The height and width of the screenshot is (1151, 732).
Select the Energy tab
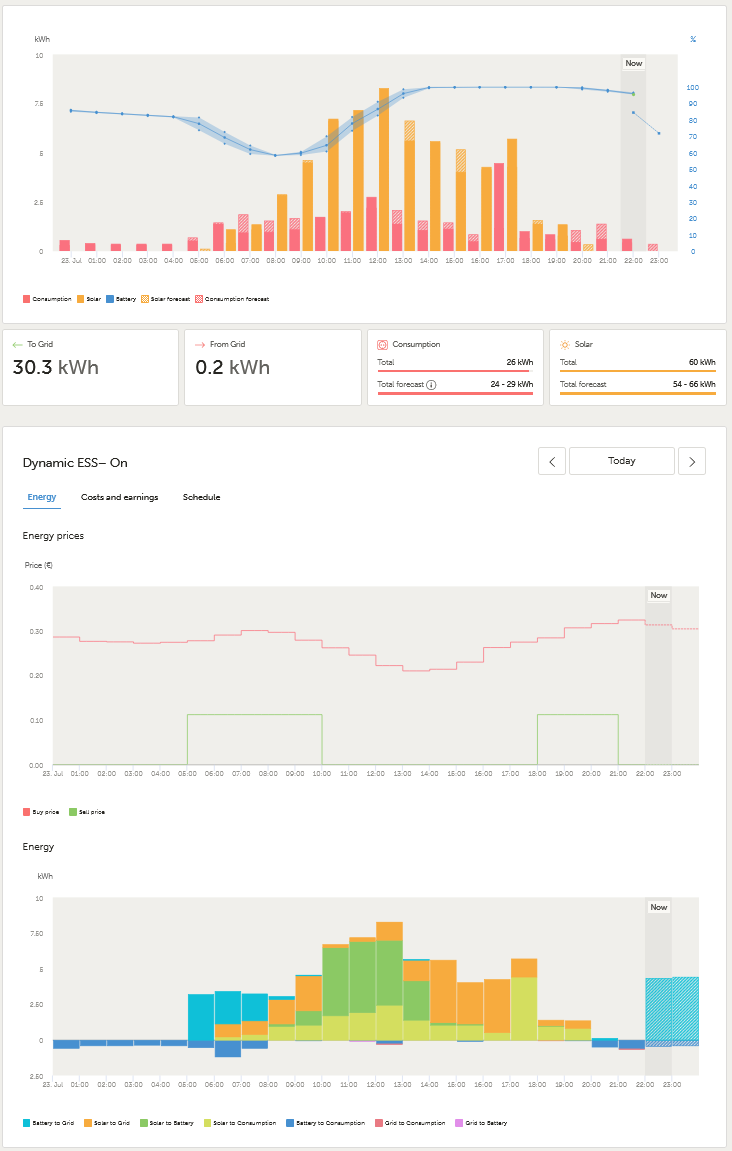tap(42, 497)
